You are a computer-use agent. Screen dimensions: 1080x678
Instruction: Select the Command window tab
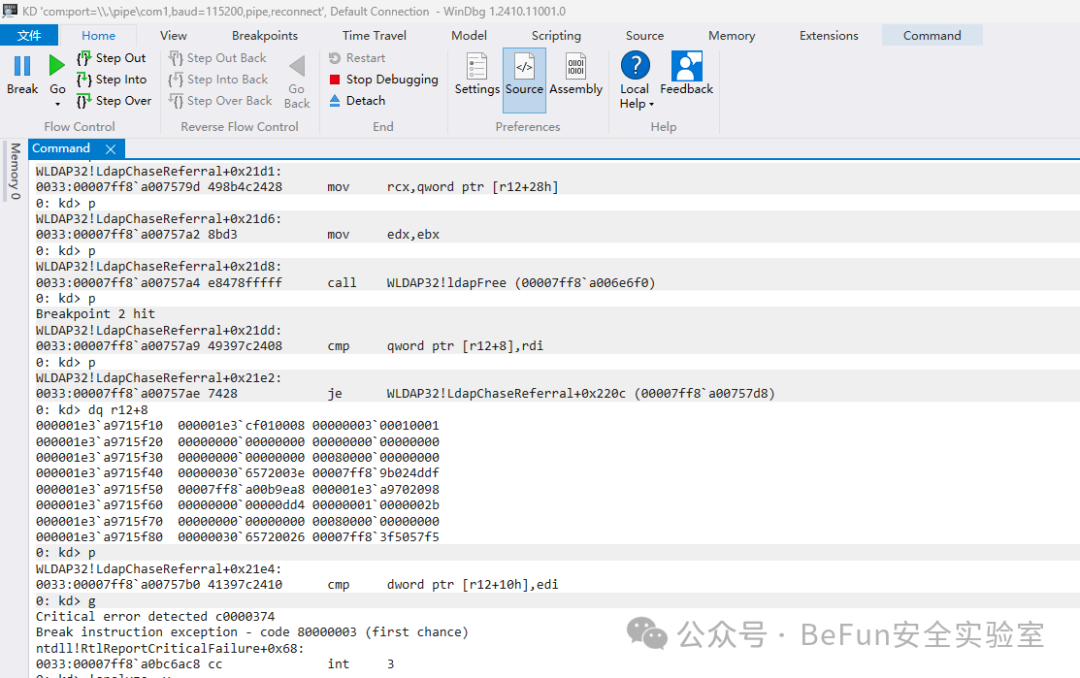pyautogui.click(x=61, y=148)
